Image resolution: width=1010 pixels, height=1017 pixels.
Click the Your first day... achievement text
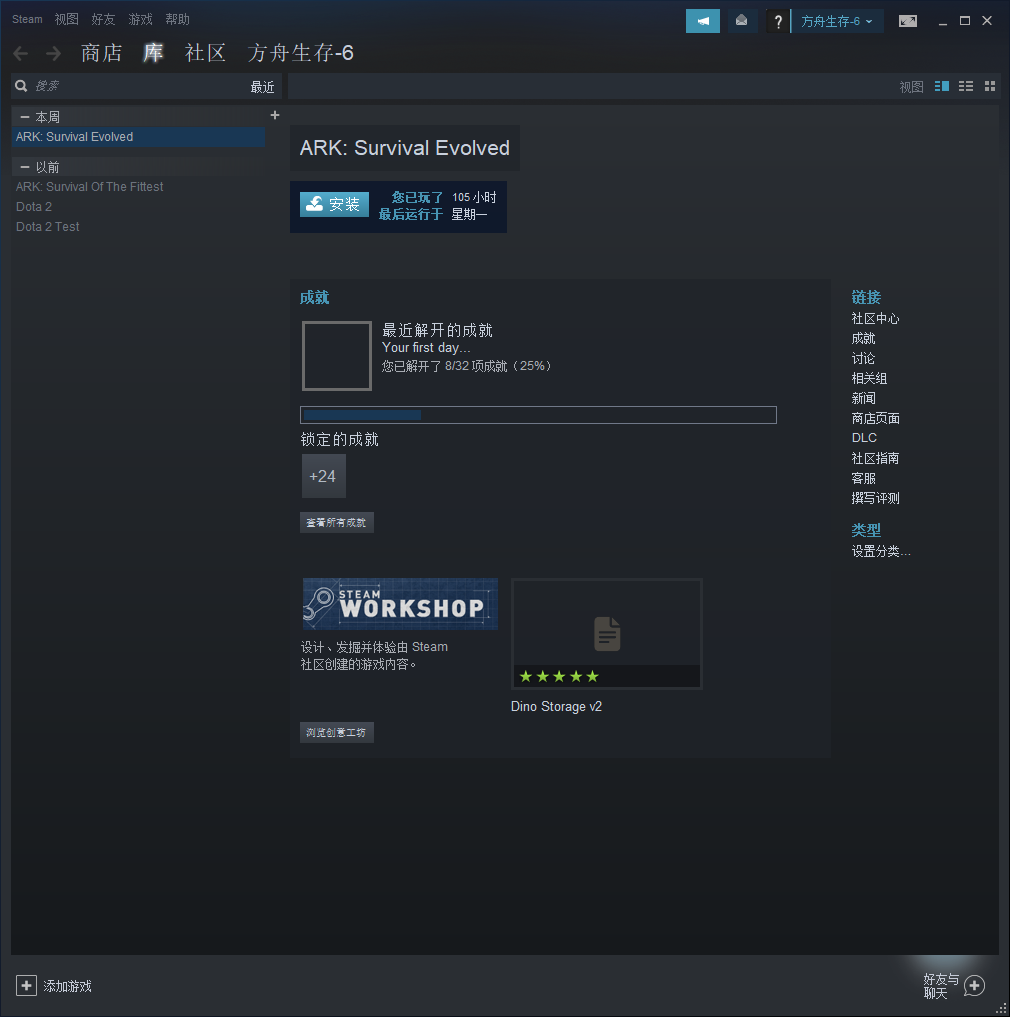426,348
